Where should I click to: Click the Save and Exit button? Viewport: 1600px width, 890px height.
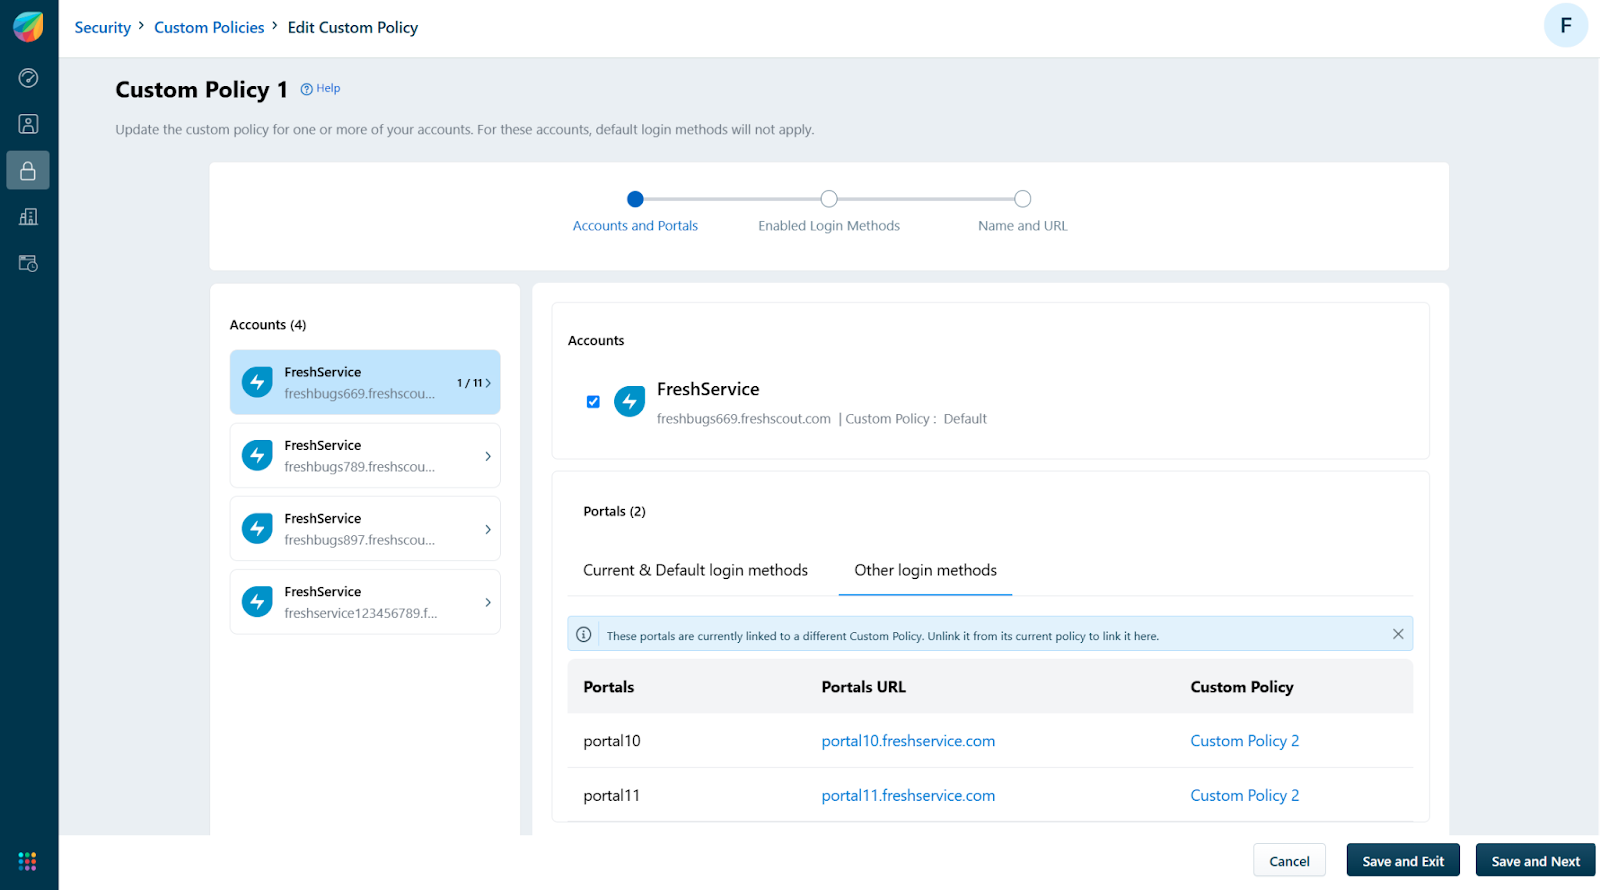point(1403,861)
